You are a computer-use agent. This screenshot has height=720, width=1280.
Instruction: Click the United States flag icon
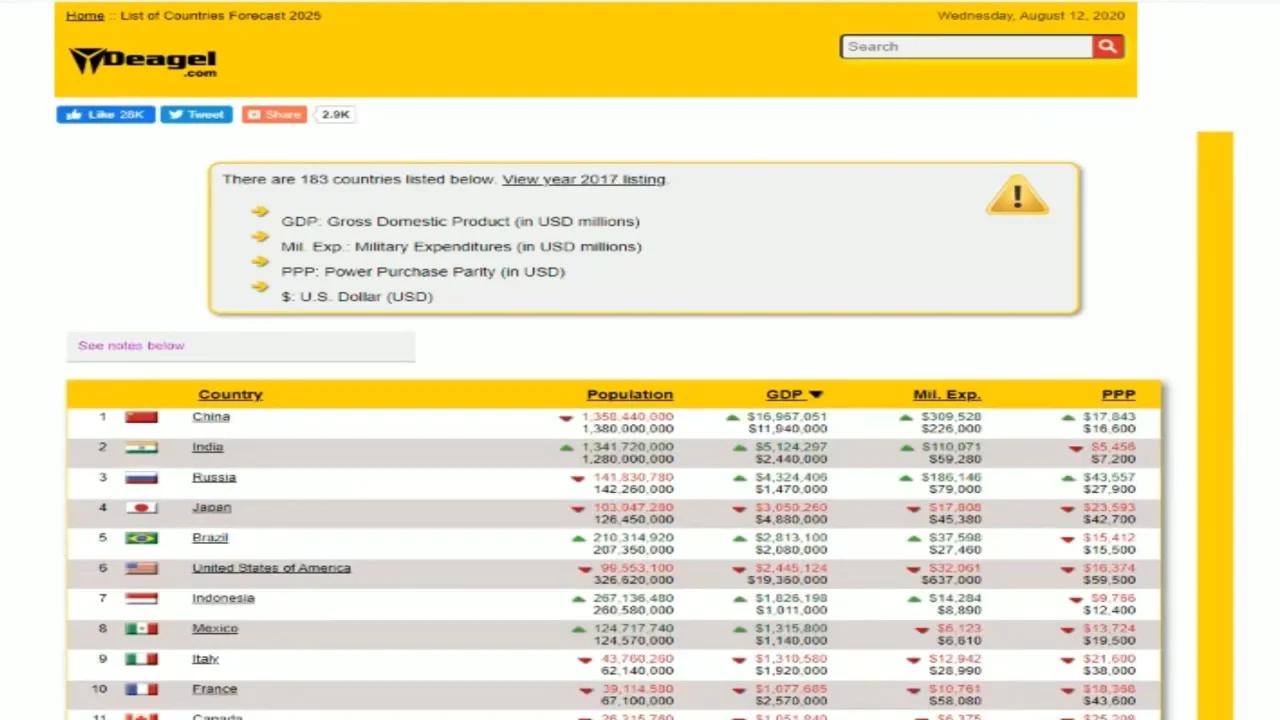(x=141, y=568)
